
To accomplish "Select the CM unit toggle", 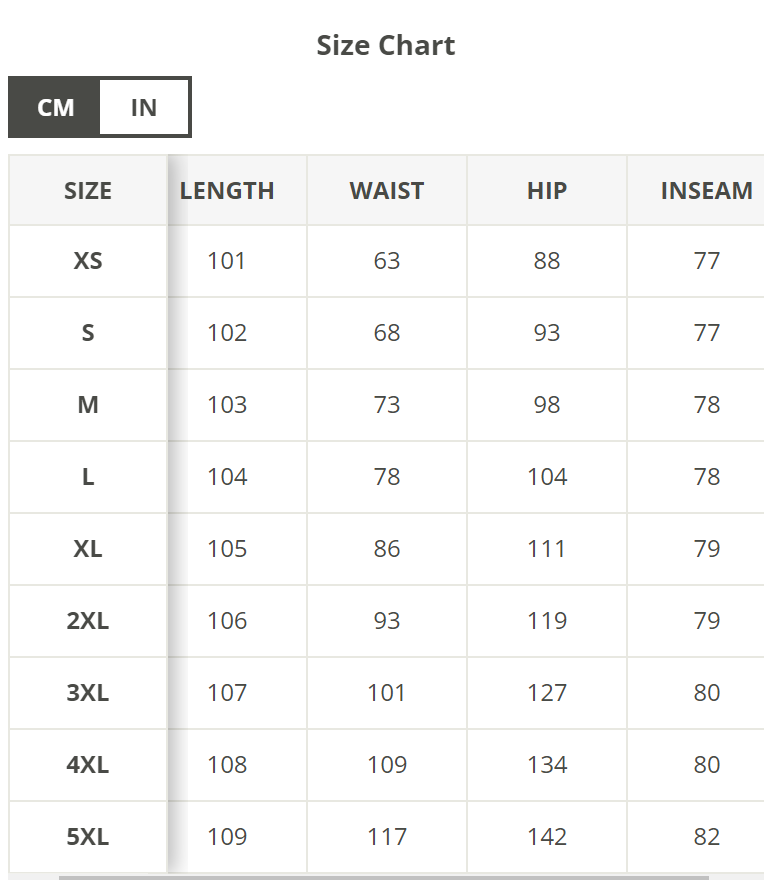I will [x=56, y=107].
